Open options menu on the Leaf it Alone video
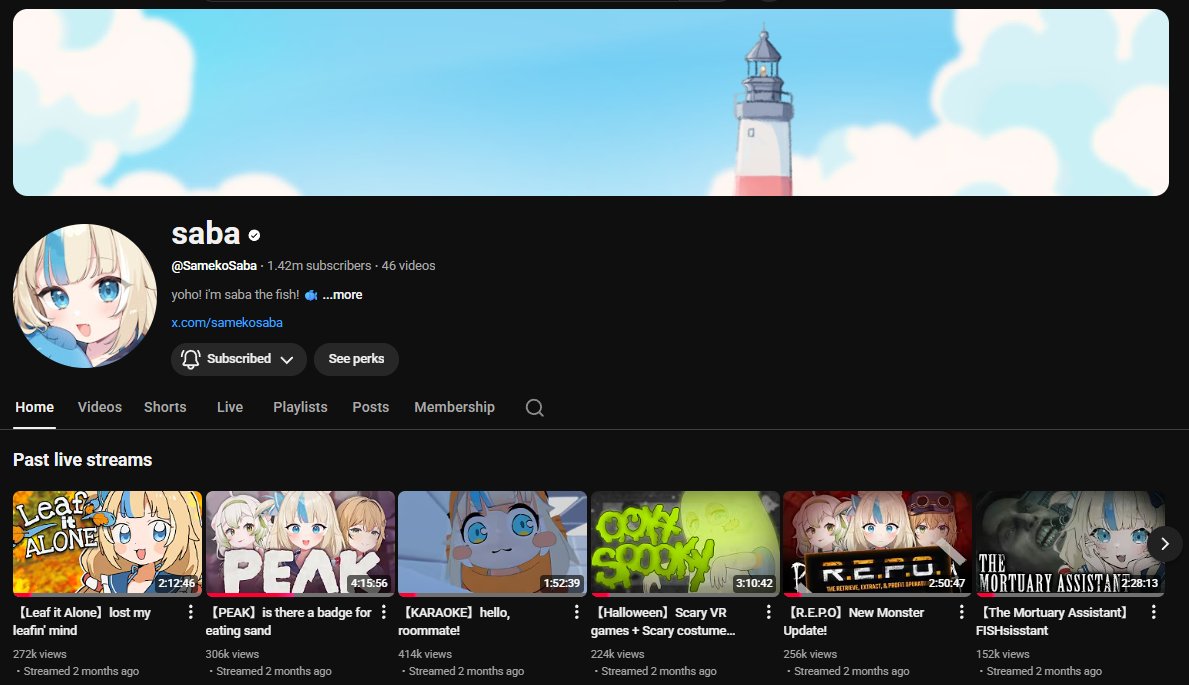The height and width of the screenshot is (685, 1189). 191,611
